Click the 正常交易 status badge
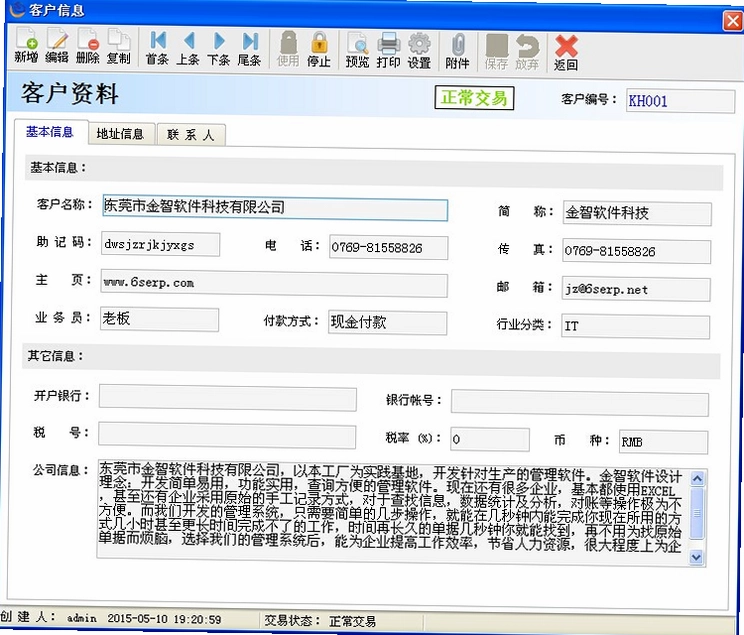 tap(474, 98)
